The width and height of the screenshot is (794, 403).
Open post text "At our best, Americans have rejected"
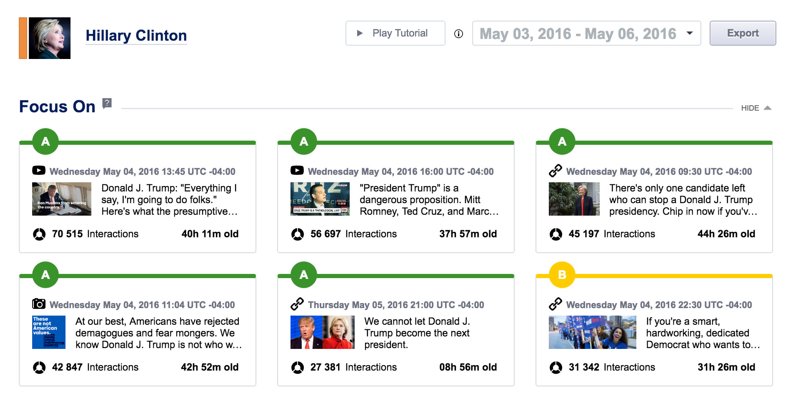158,333
